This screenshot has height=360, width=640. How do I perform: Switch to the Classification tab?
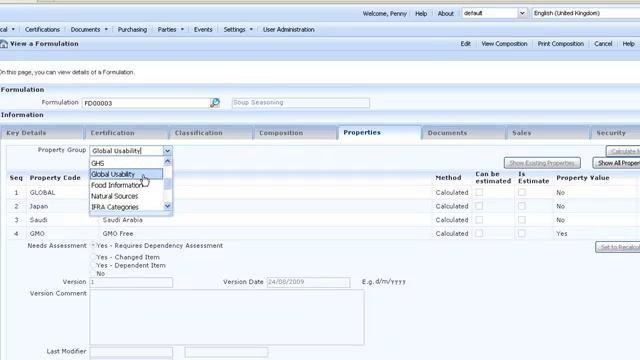pos(211,133)
